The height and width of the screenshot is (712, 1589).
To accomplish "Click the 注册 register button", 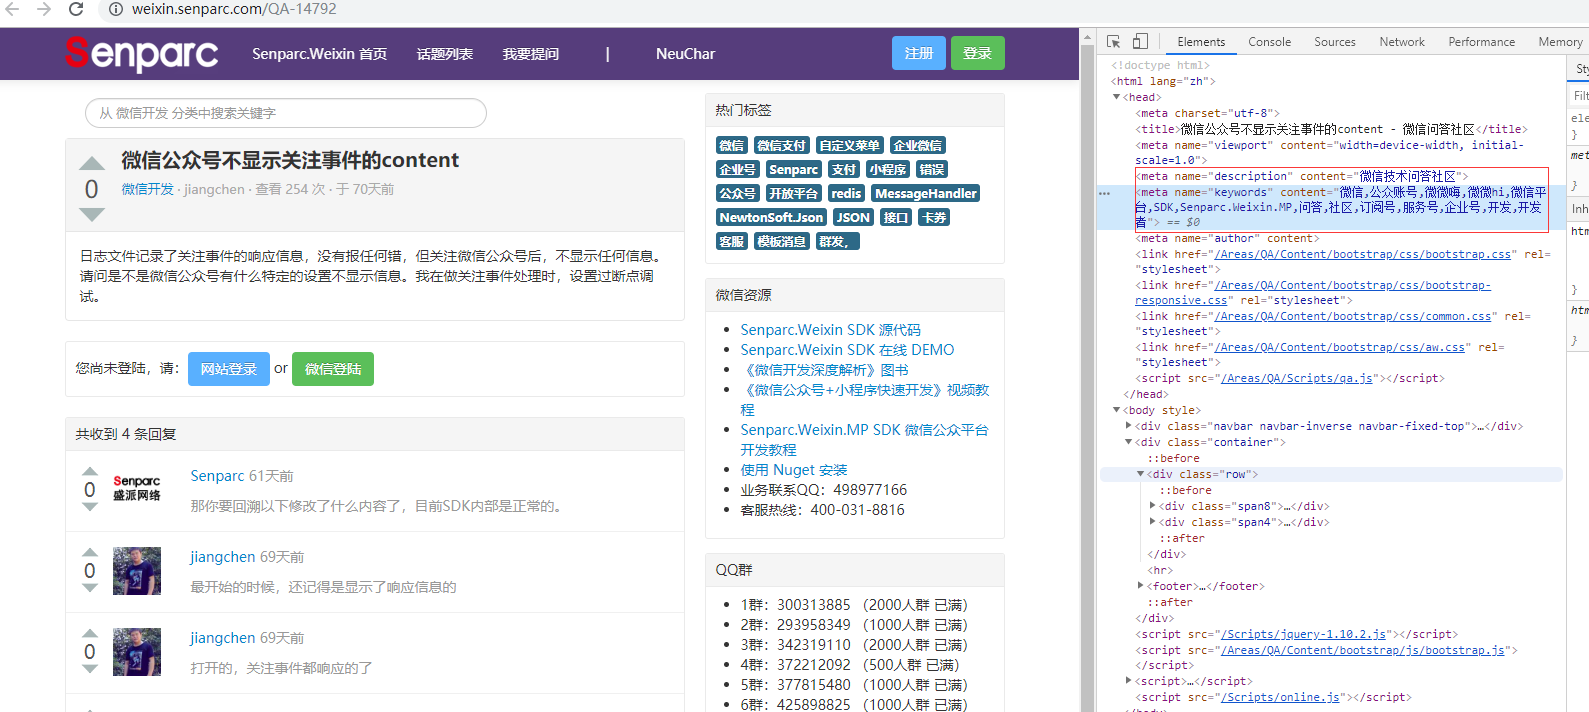I will tap(919, 53).
